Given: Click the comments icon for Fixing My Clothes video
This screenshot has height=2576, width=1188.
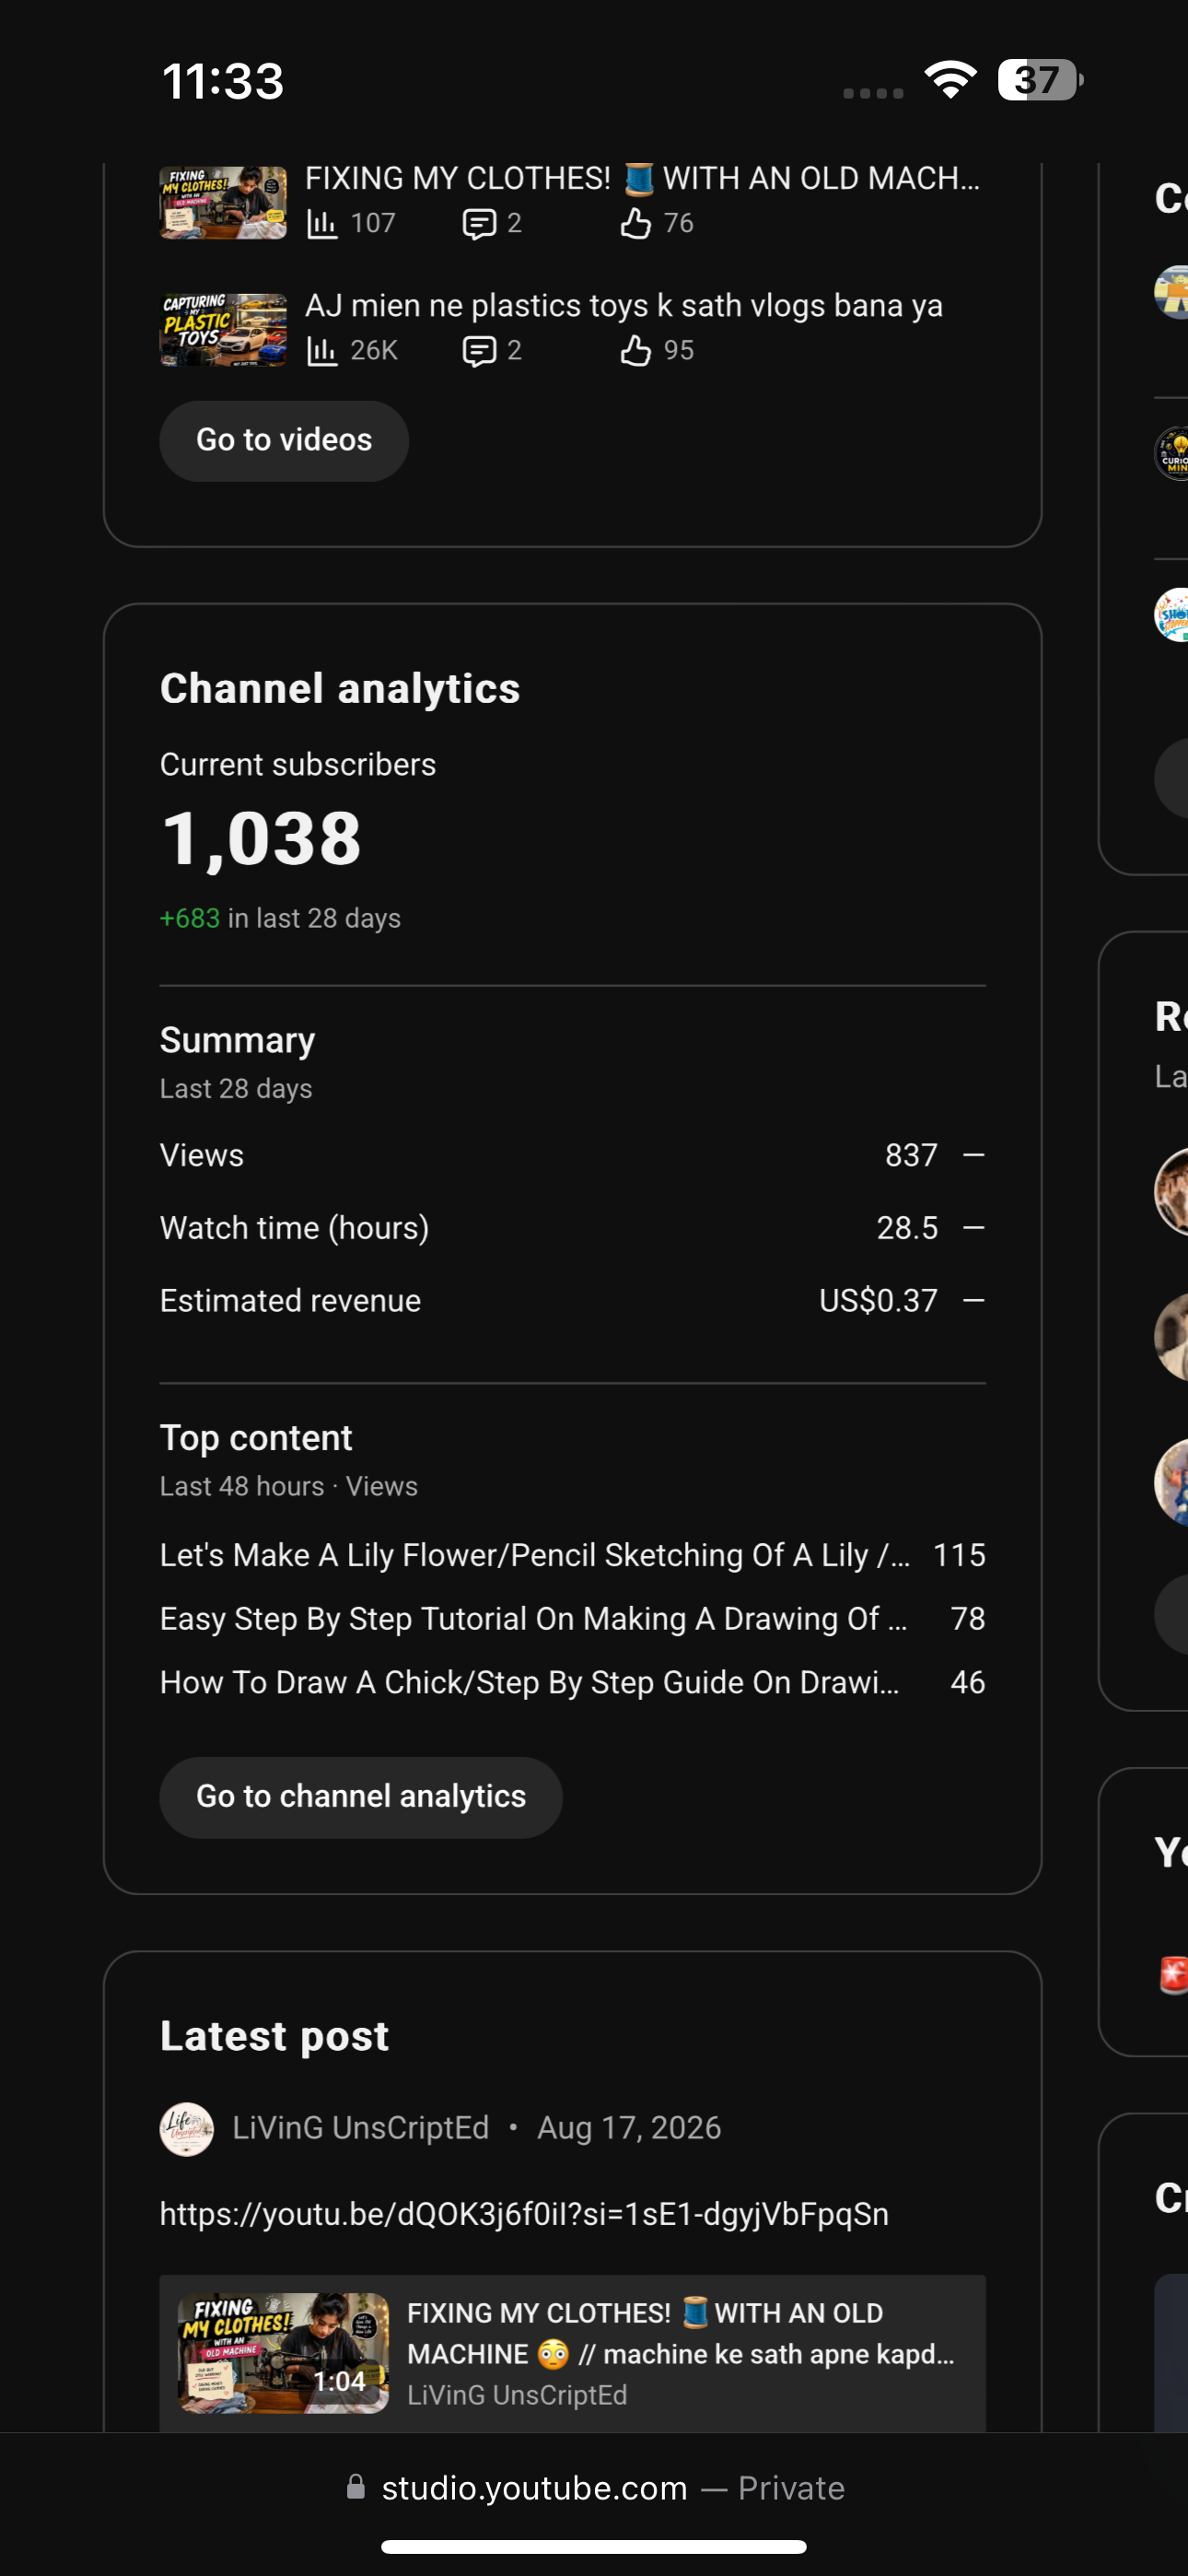Looking at the screenshot, I should click(x=479, y=223).
